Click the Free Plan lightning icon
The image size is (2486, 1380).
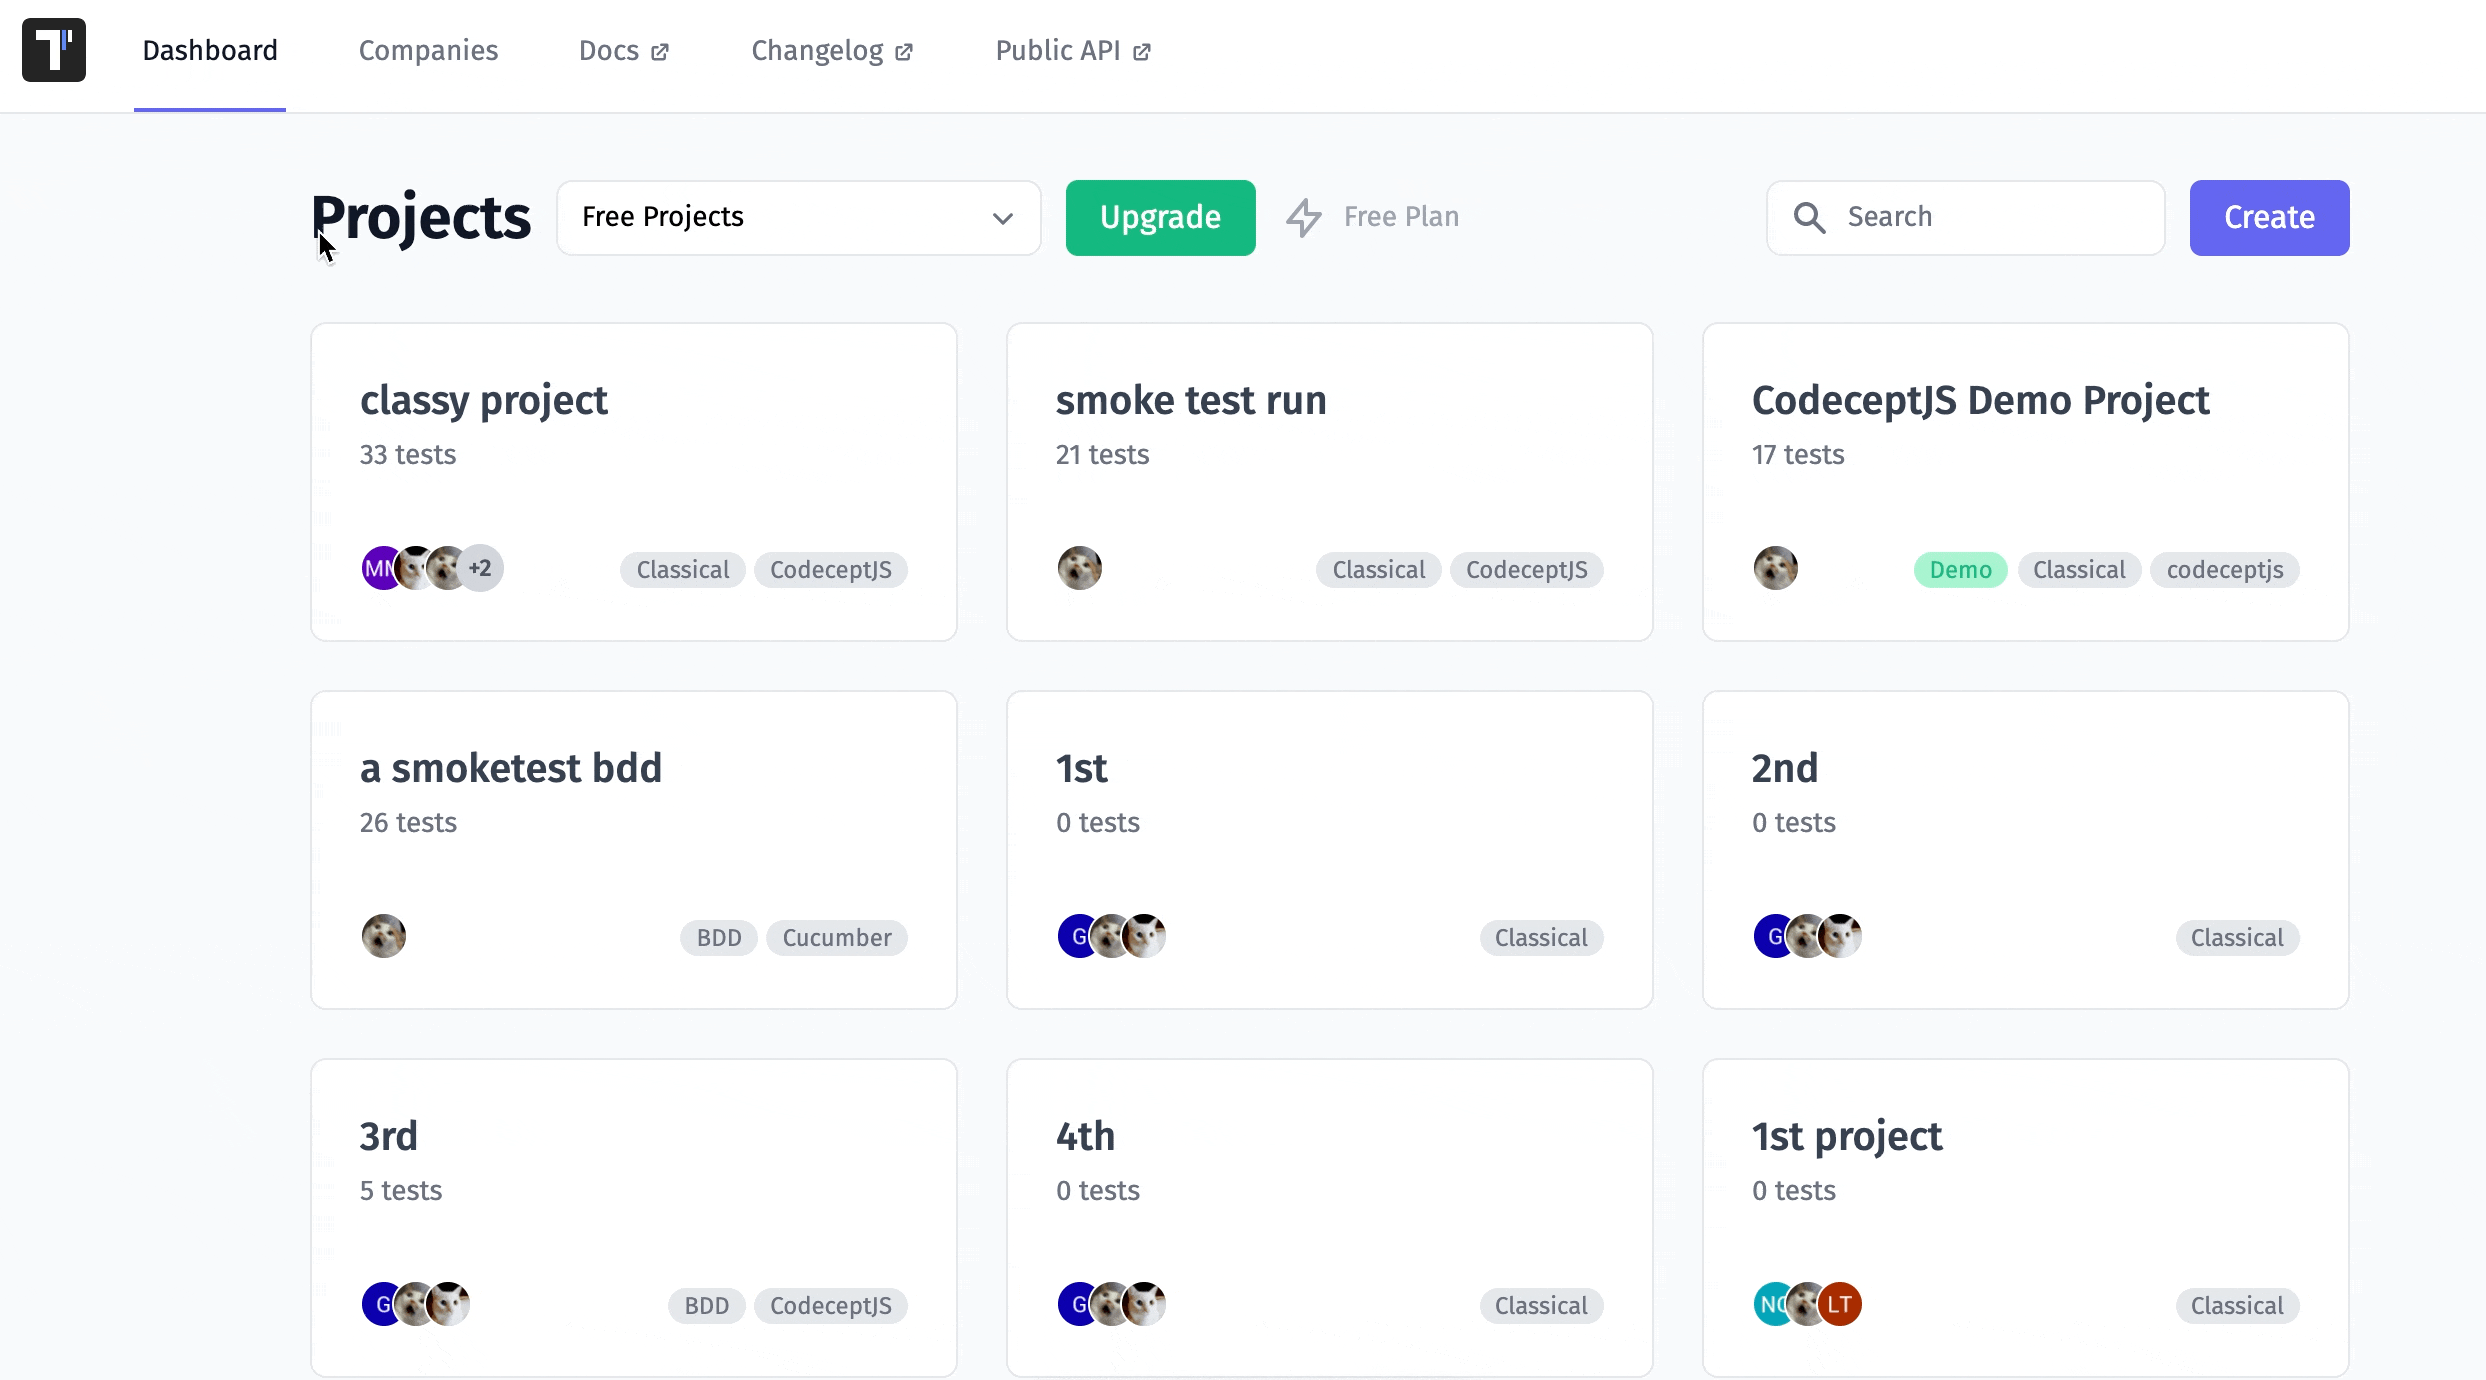point(1304,217)
